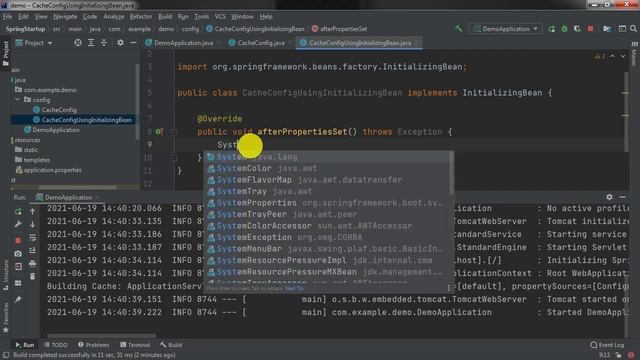Image resolution: width=640 pixels, height=360 pixels.
Task: Clear the console with the trash icon
Action: tap(33, 277)
